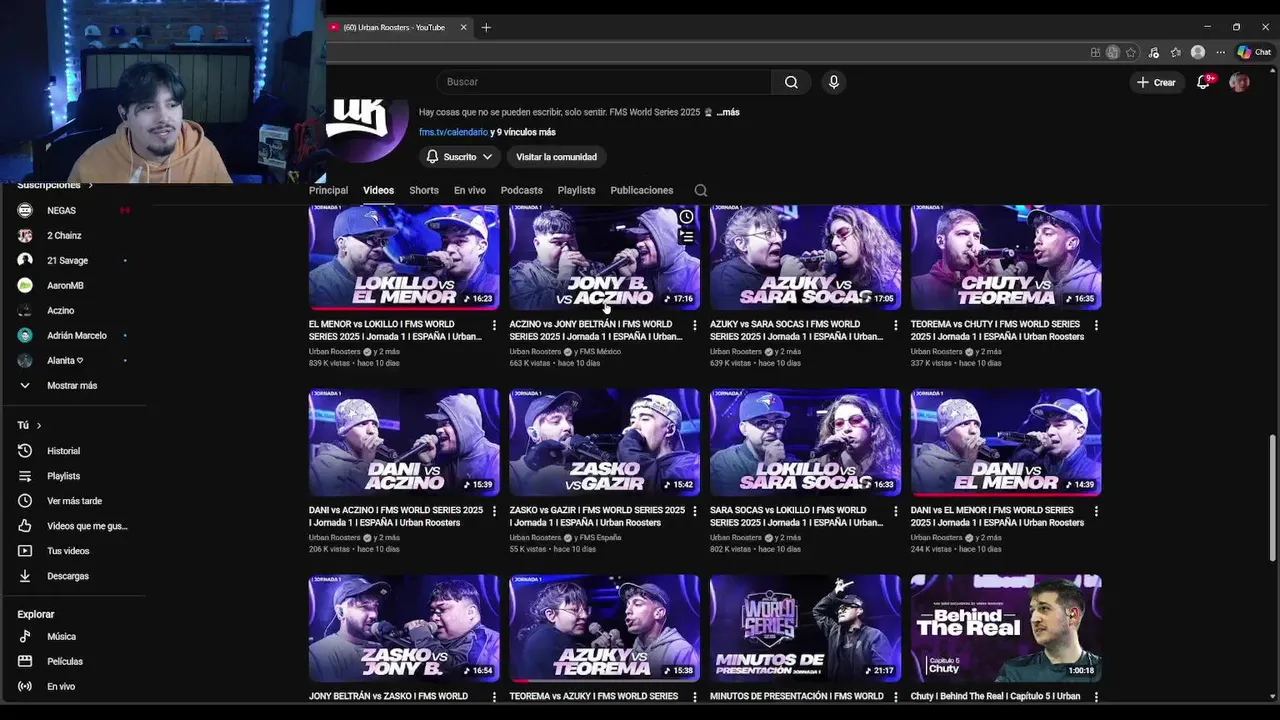This screenshot has height=720, width=1280.
Task: Open the browser media control icon
Action: tap(1154, 52)
